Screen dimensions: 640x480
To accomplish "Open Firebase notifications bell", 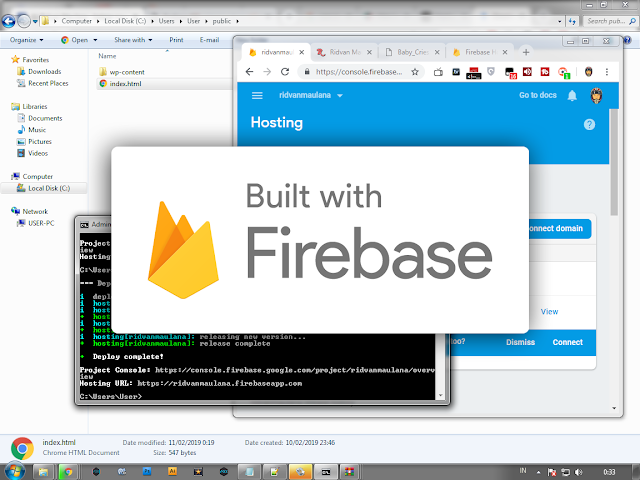I will (x=572, y=96).
